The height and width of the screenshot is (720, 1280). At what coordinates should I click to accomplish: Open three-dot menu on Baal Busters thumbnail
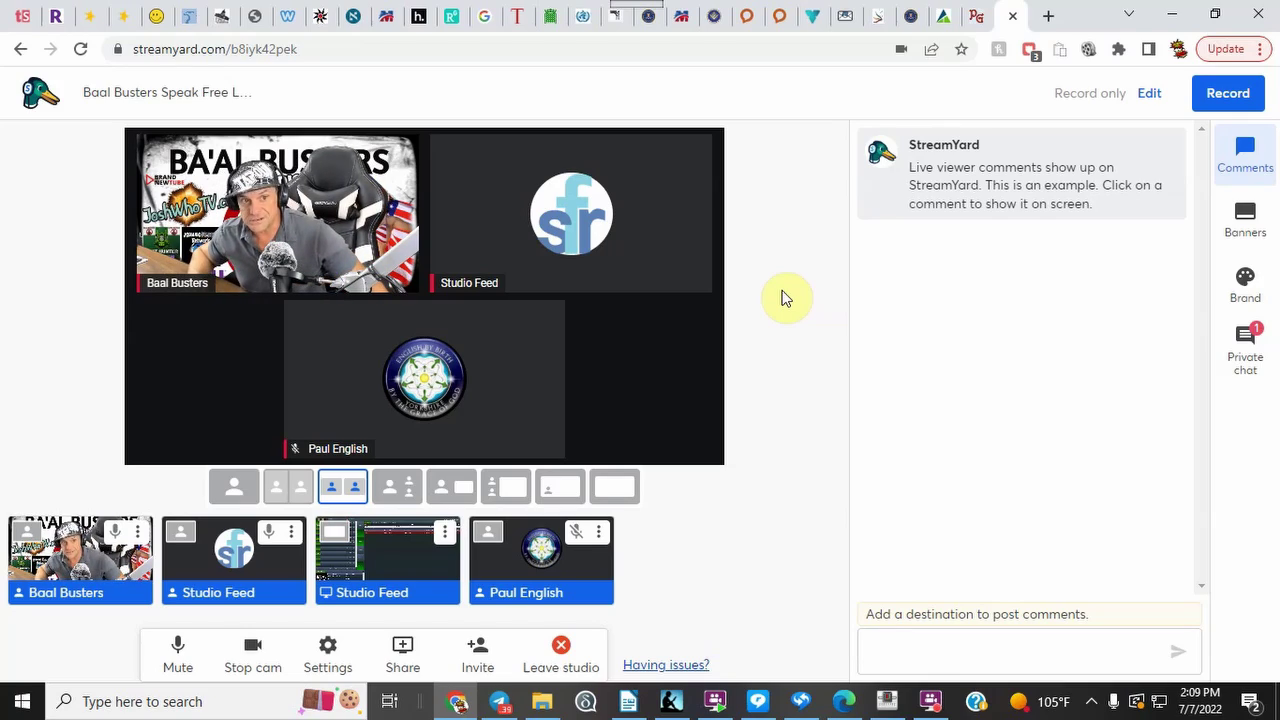click(138, 532)
